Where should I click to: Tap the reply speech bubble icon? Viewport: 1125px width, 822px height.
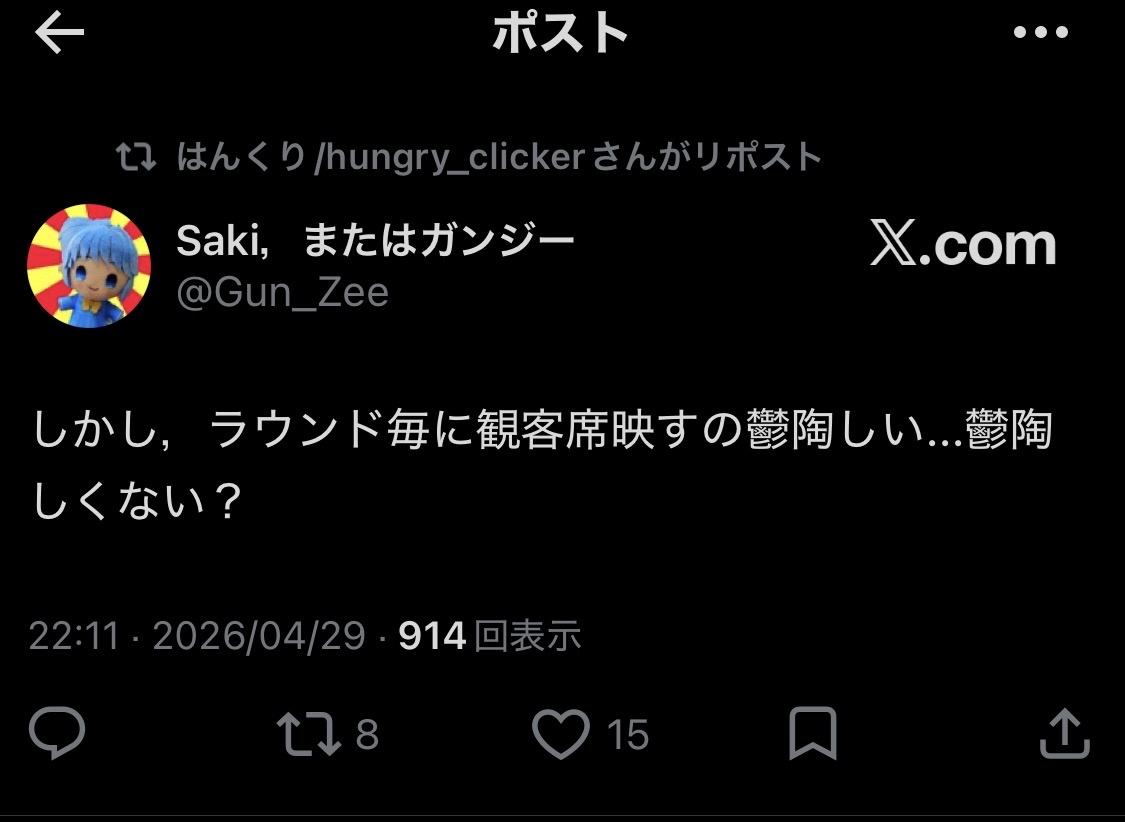coord(57,735)
